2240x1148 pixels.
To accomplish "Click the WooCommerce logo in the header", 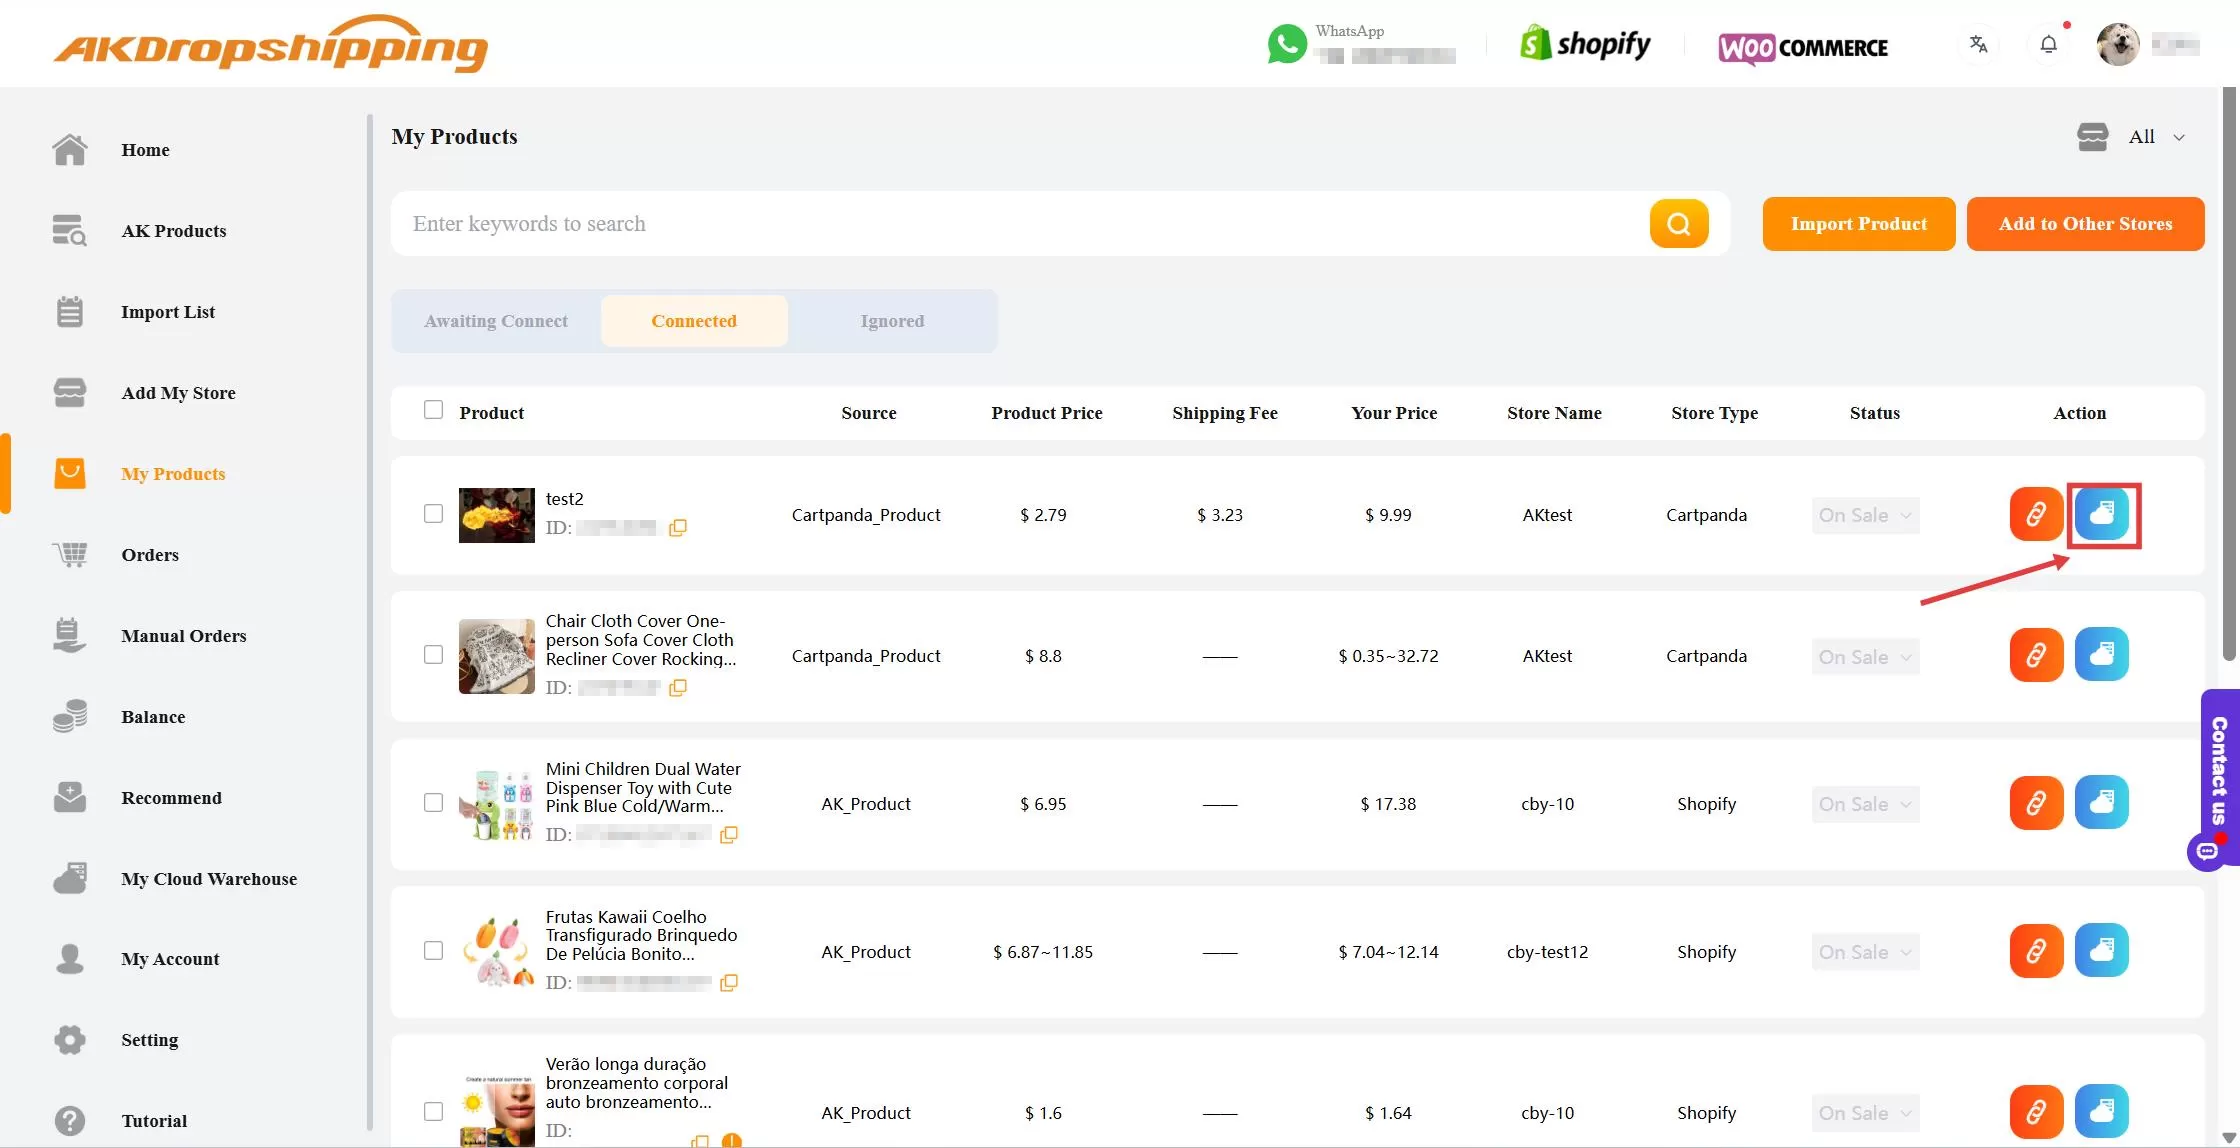I will [1802, 47].
